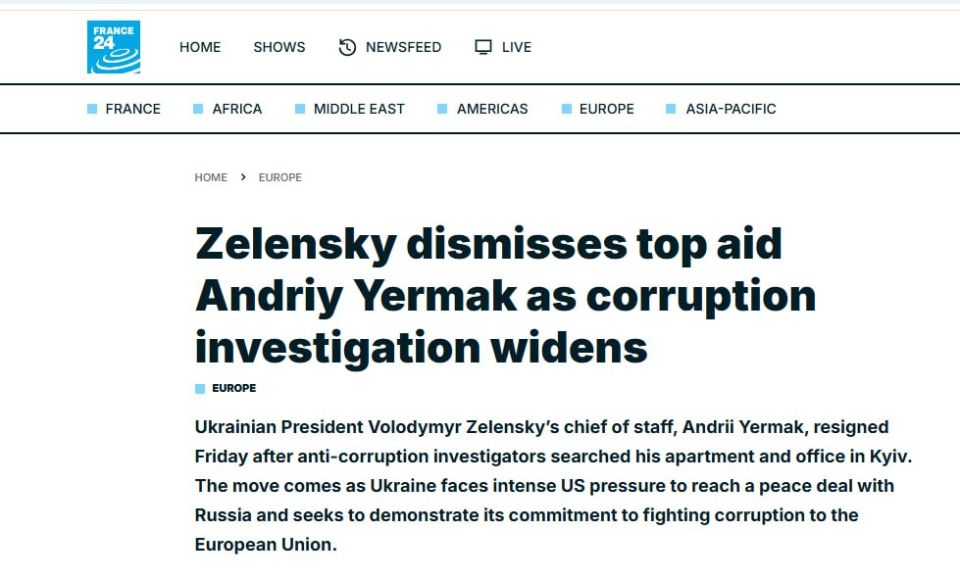Open EUROPE from the breadcrumb trail
This screenshot has height=579, width=960.
tap(280, 177)
